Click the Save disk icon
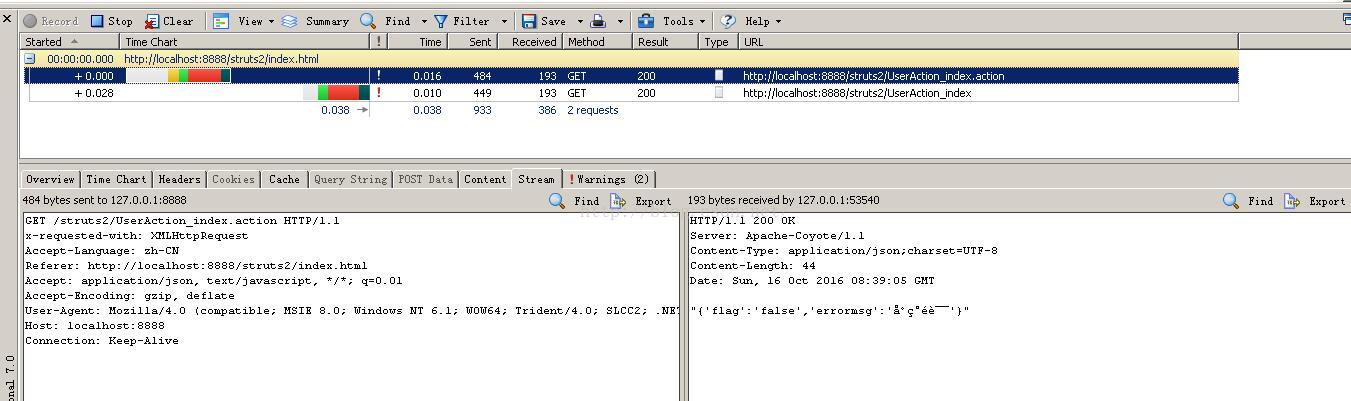Viewport: 1351px width, 401px height. [528, 21]
